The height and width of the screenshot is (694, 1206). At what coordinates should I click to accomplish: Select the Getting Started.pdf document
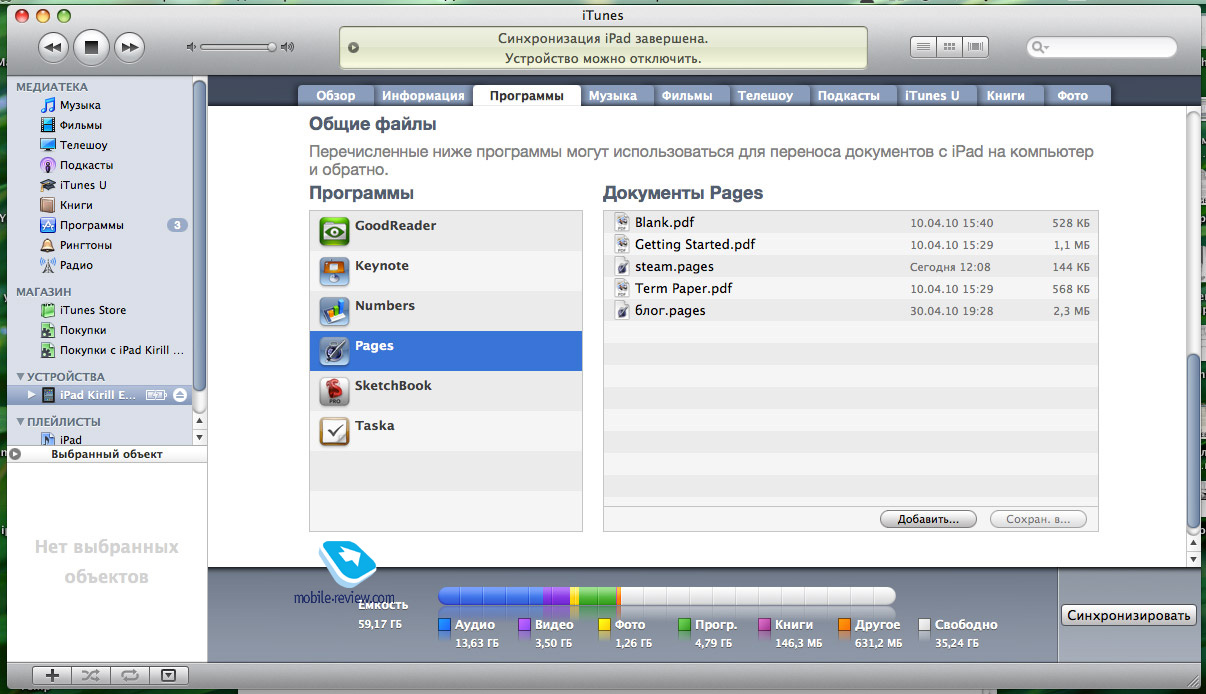[x=851, y=244]
